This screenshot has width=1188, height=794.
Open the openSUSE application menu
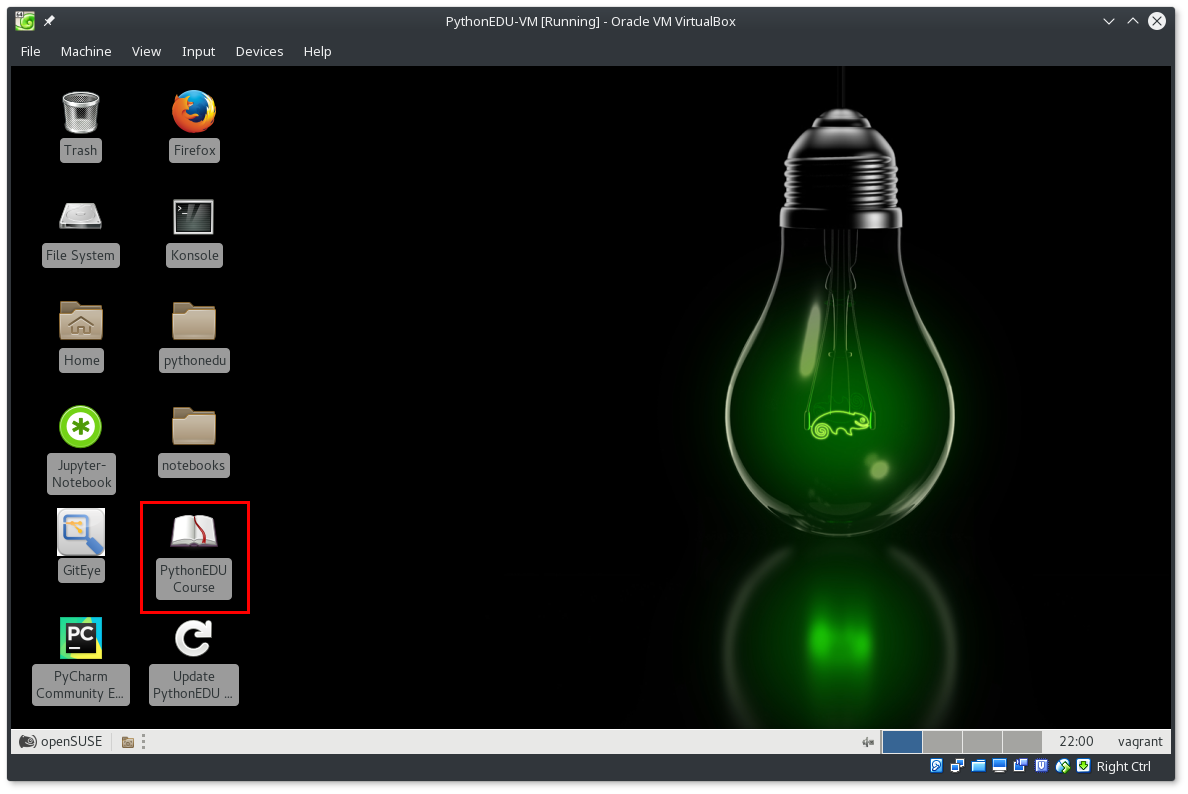point(61,741)
